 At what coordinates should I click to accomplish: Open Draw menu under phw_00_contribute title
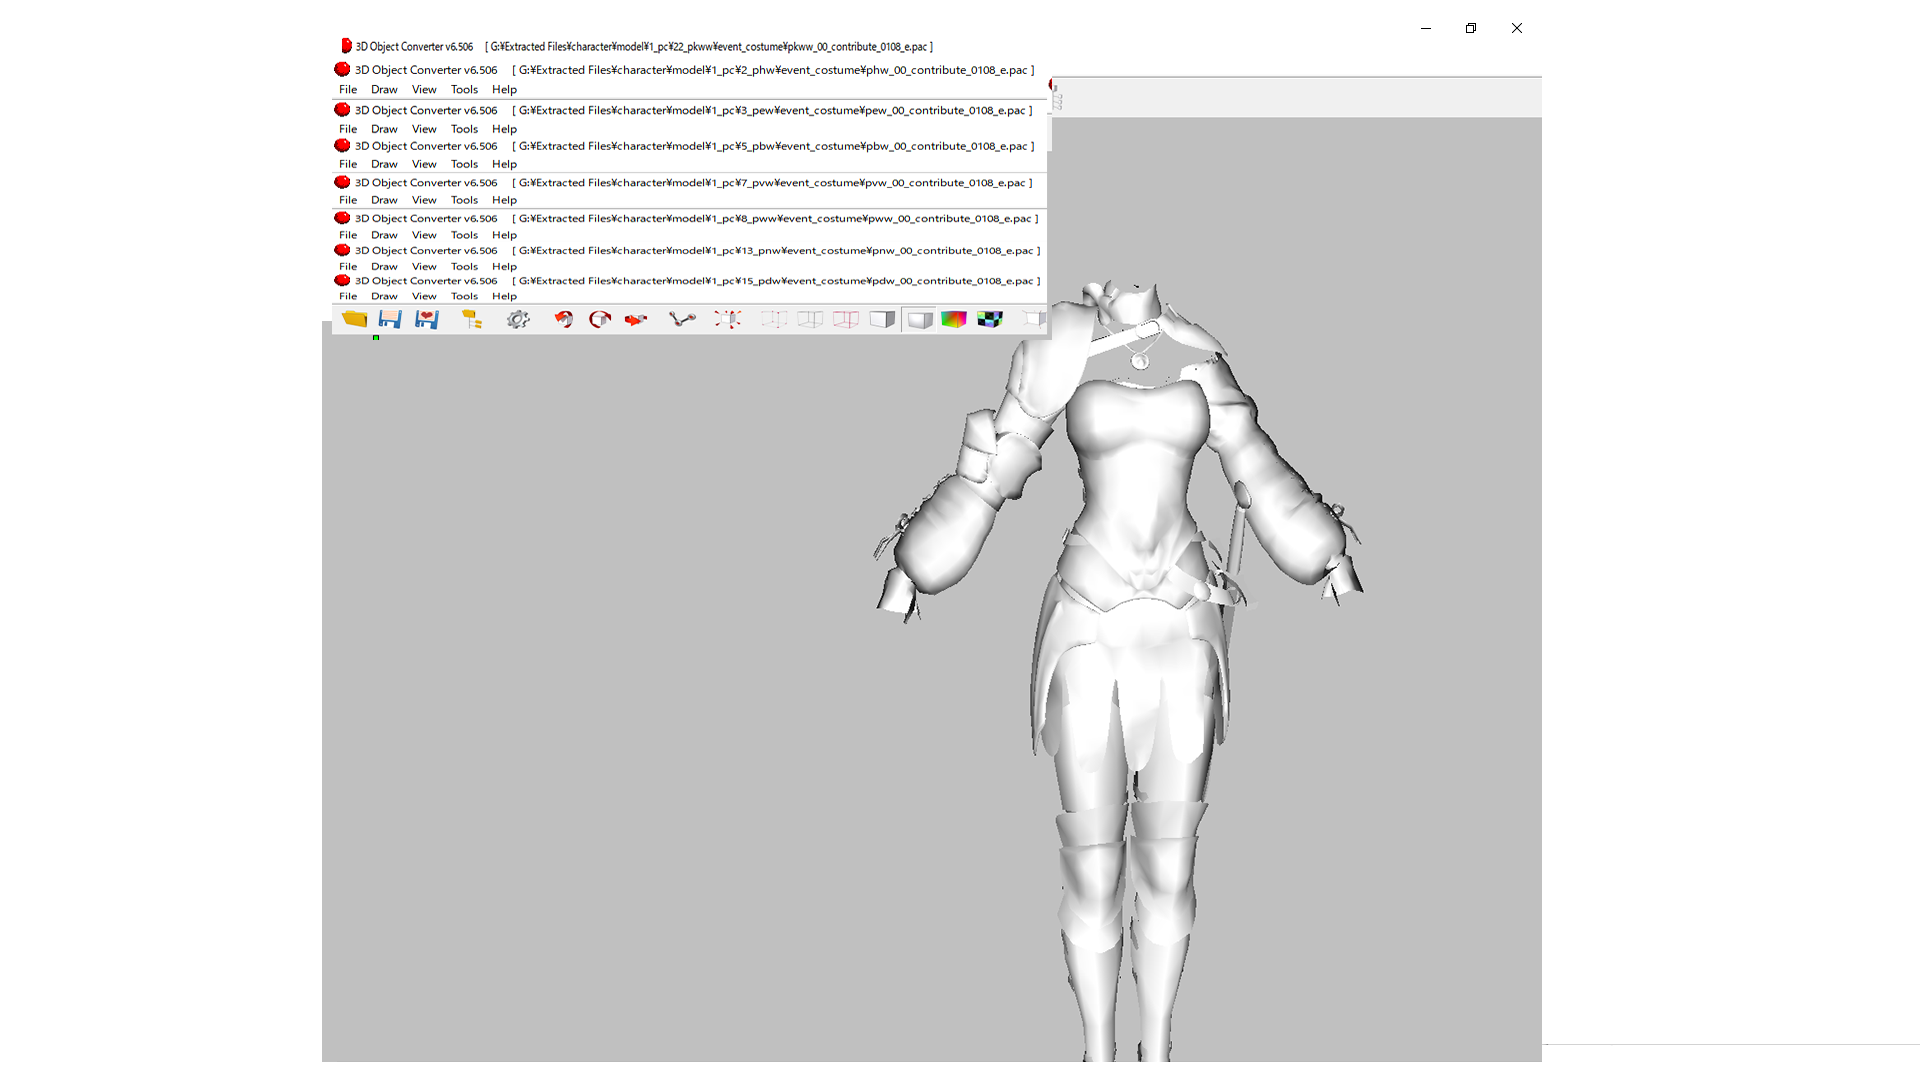(384, 90)
